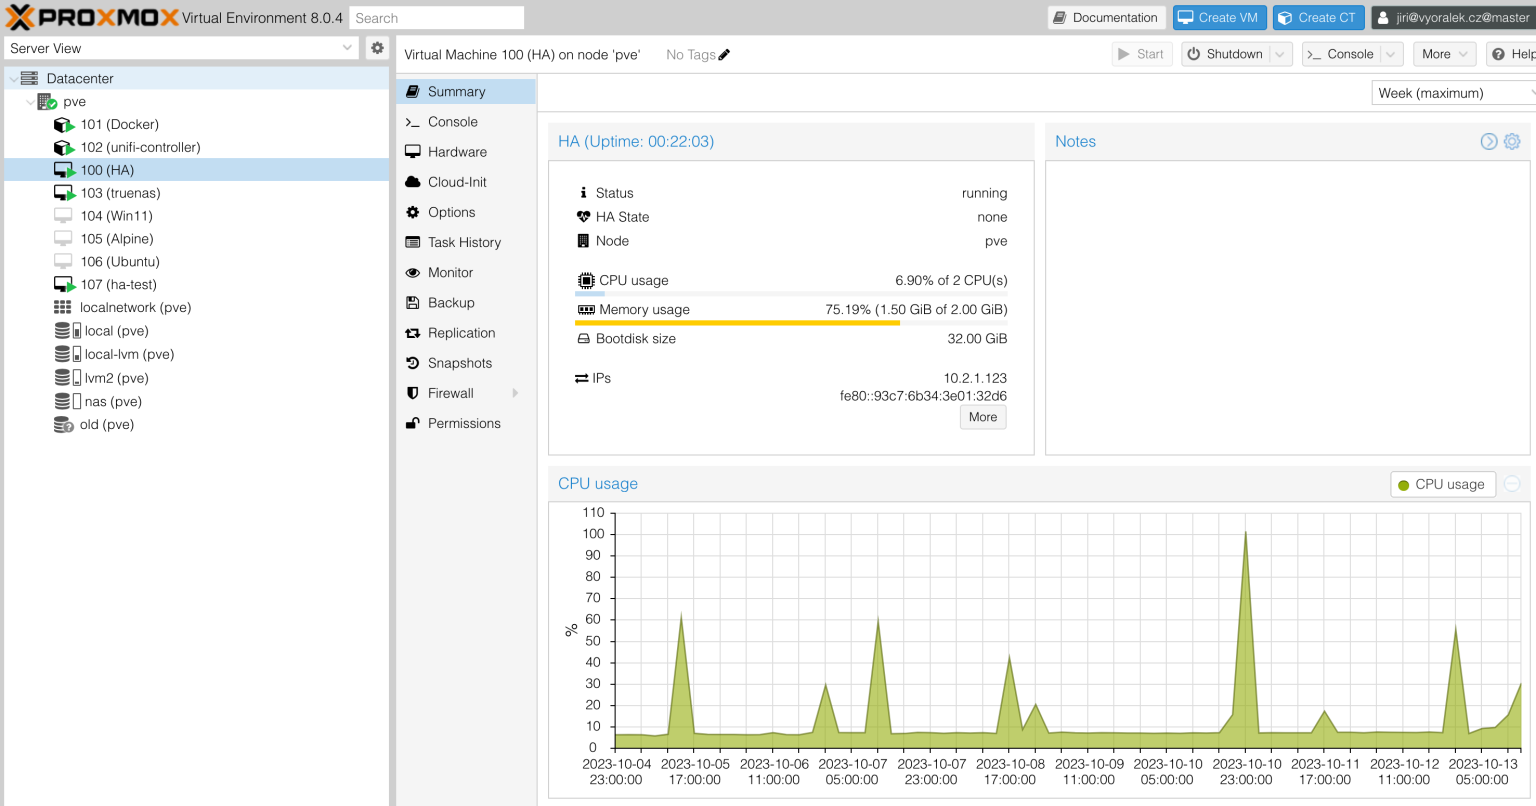Click the Create VM button
This screenshot has height=806, width=1536.
pos(1219,17)
